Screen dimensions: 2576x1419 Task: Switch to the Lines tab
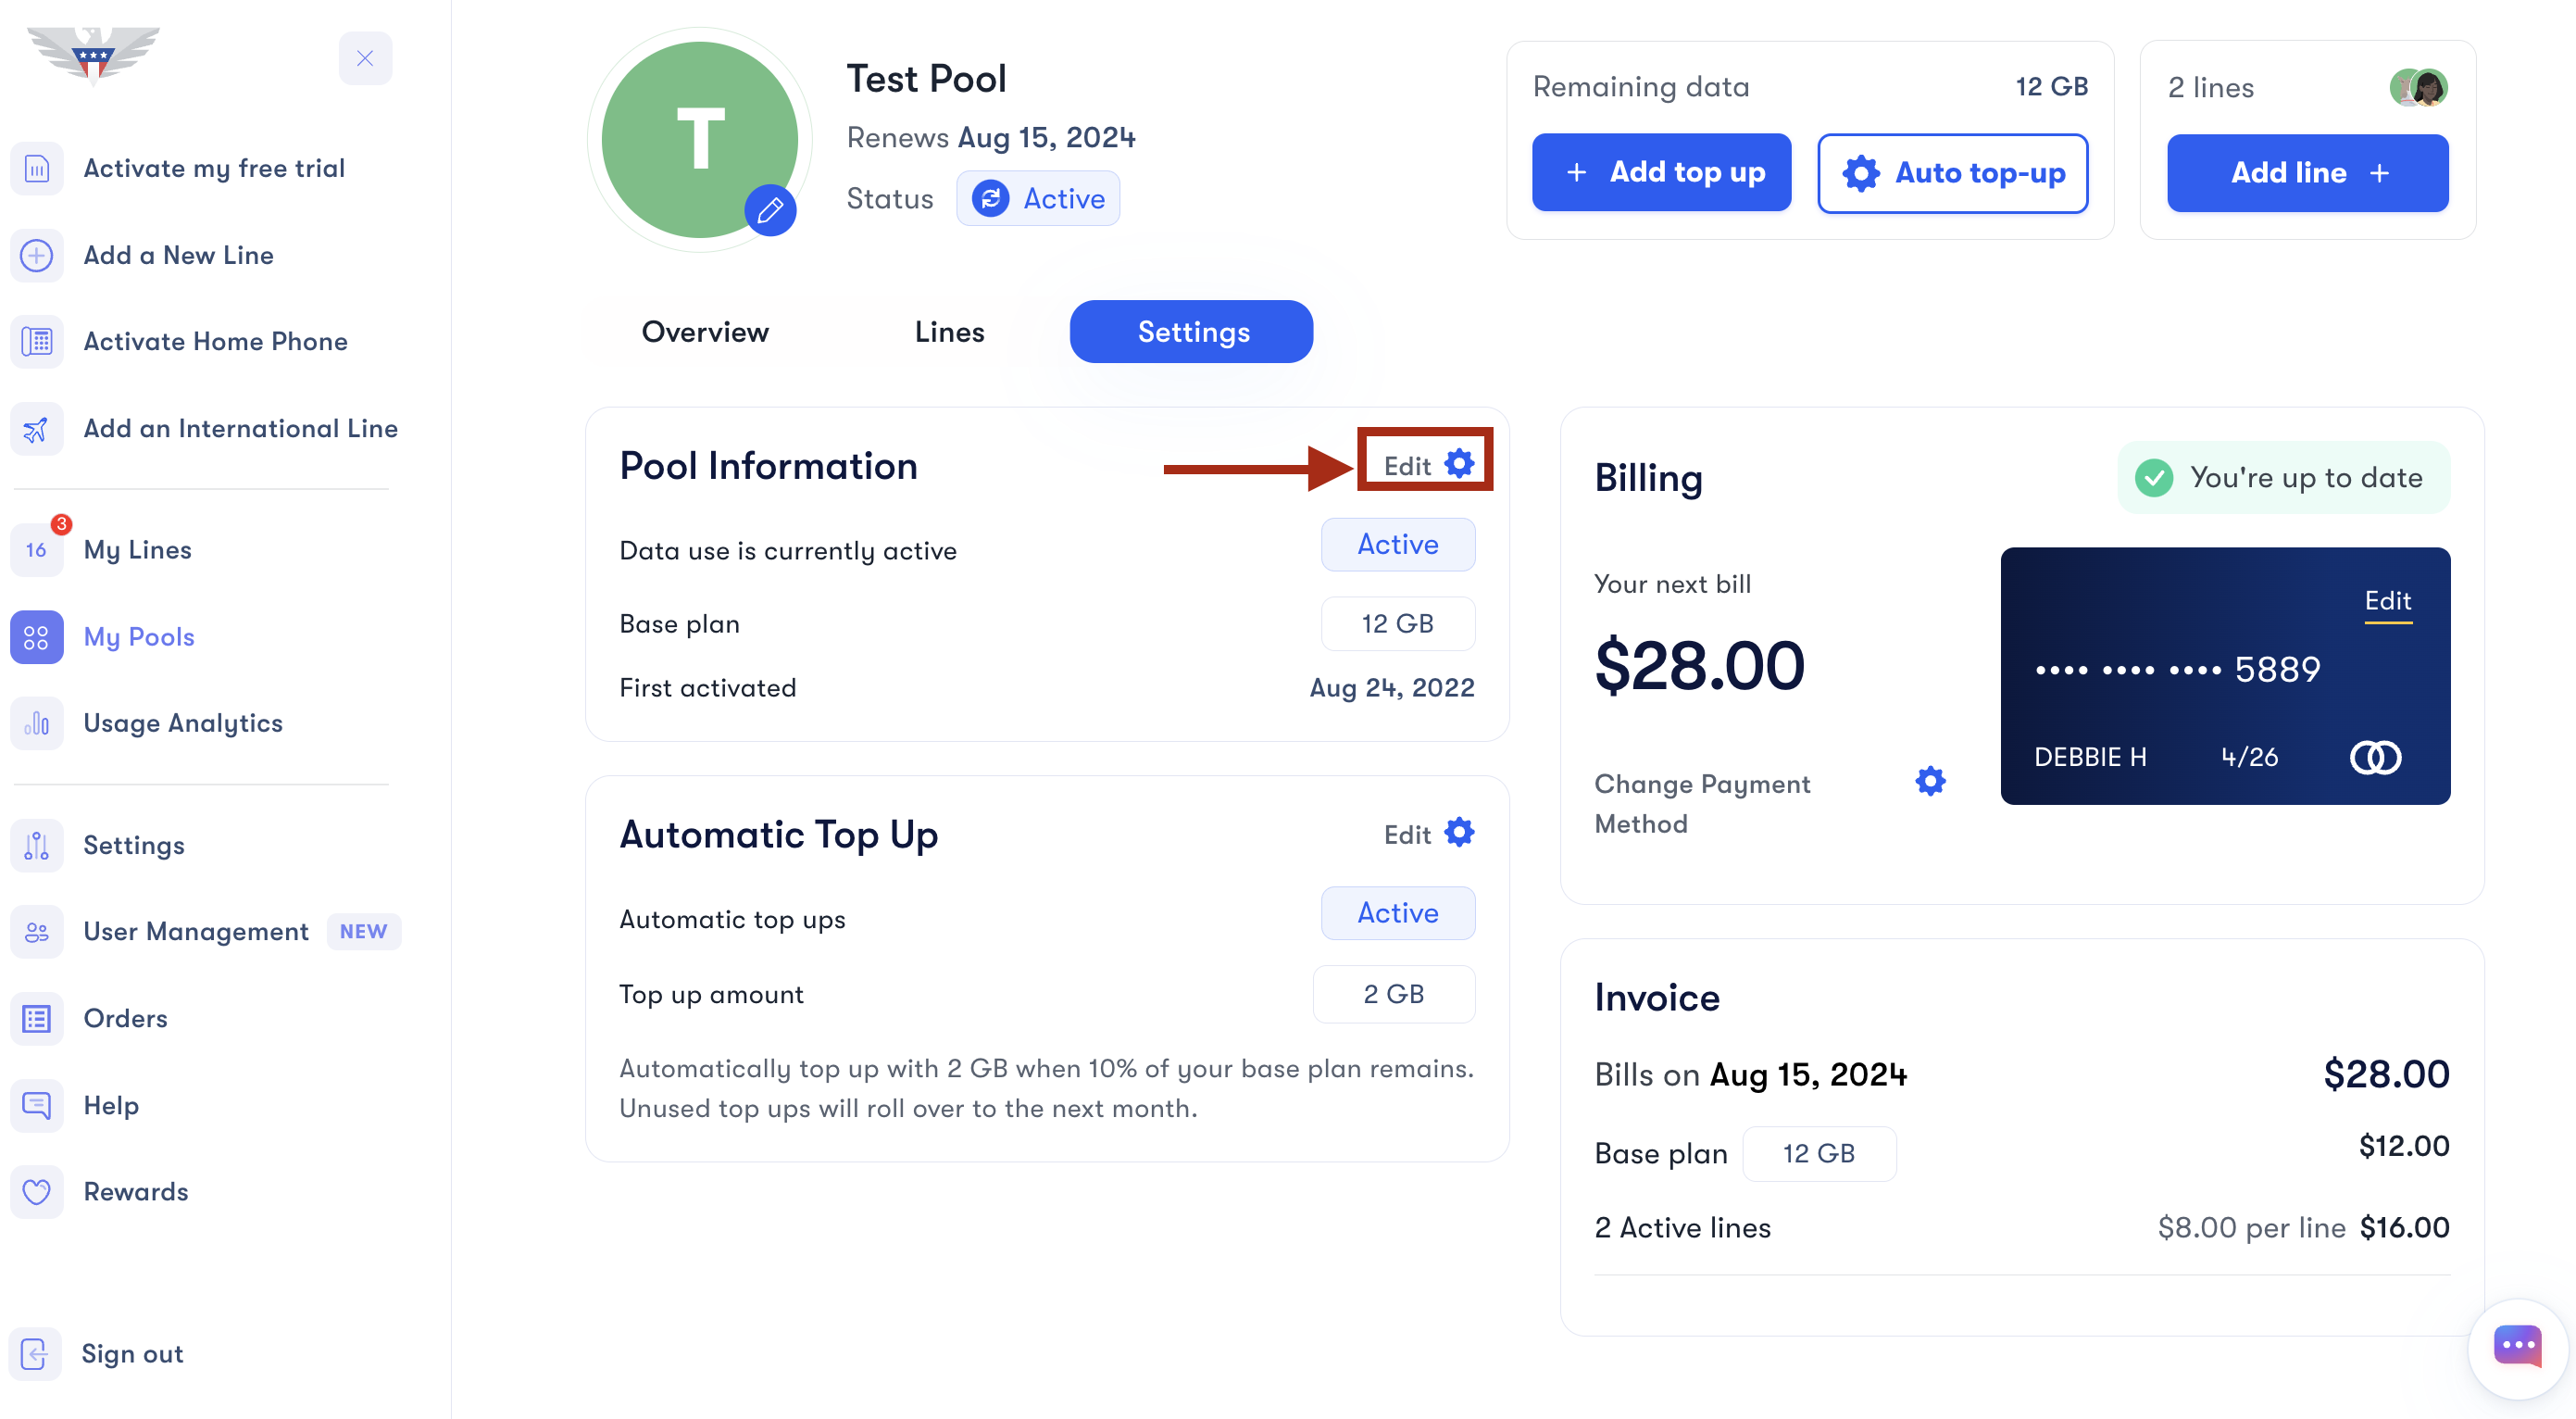[x=948, y=331]
